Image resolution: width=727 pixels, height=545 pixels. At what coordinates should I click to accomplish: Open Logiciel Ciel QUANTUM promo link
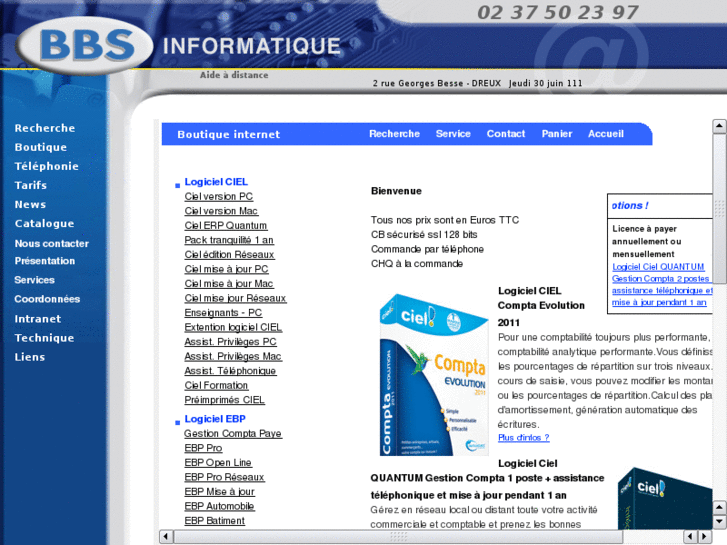click(x=658, y=267)
